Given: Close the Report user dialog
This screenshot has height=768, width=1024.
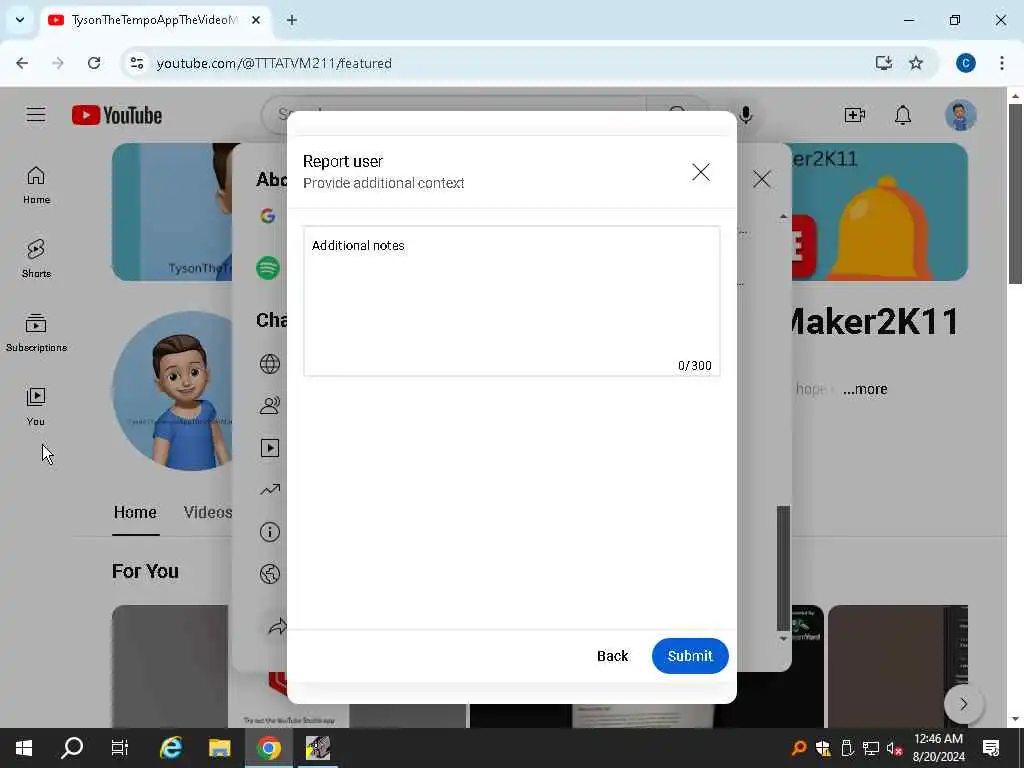Looking at the screenshot, I should 701,172.
